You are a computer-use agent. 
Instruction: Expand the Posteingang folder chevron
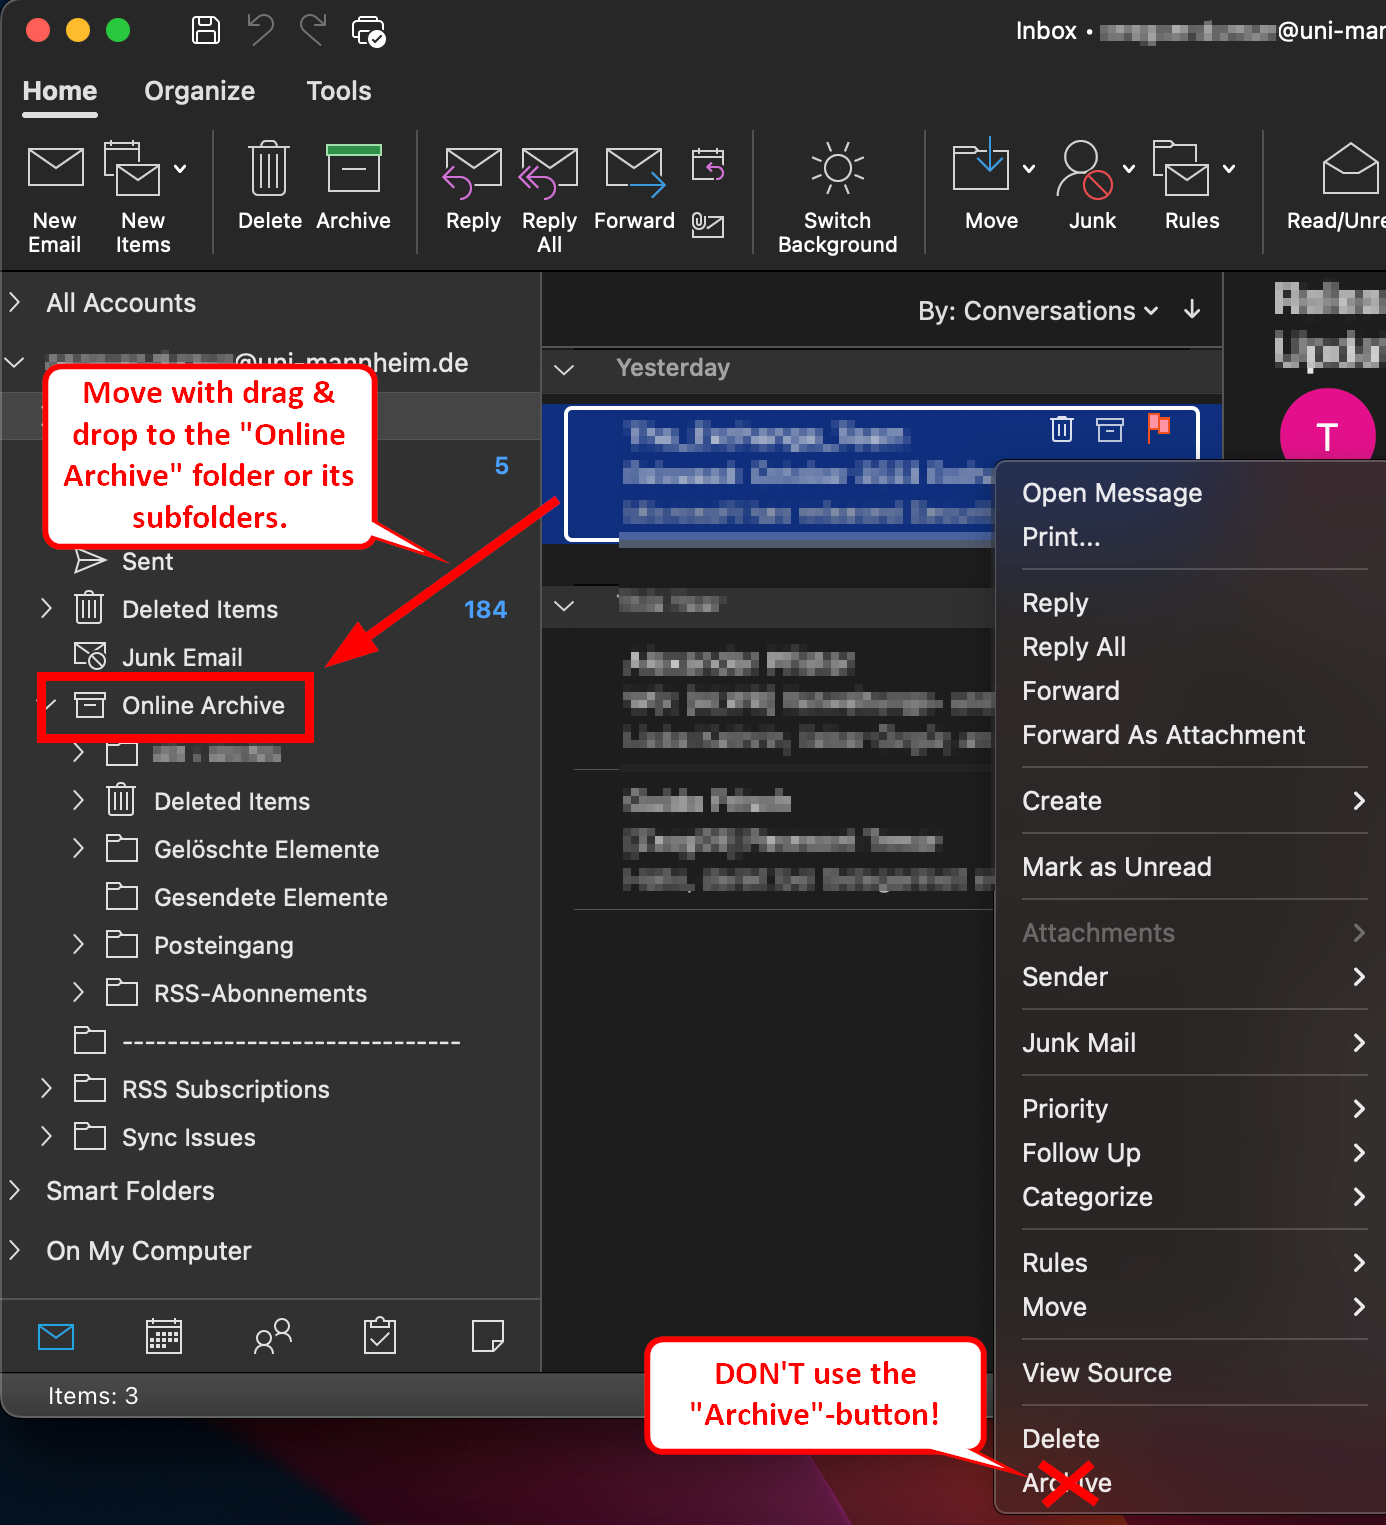(79, 945)
